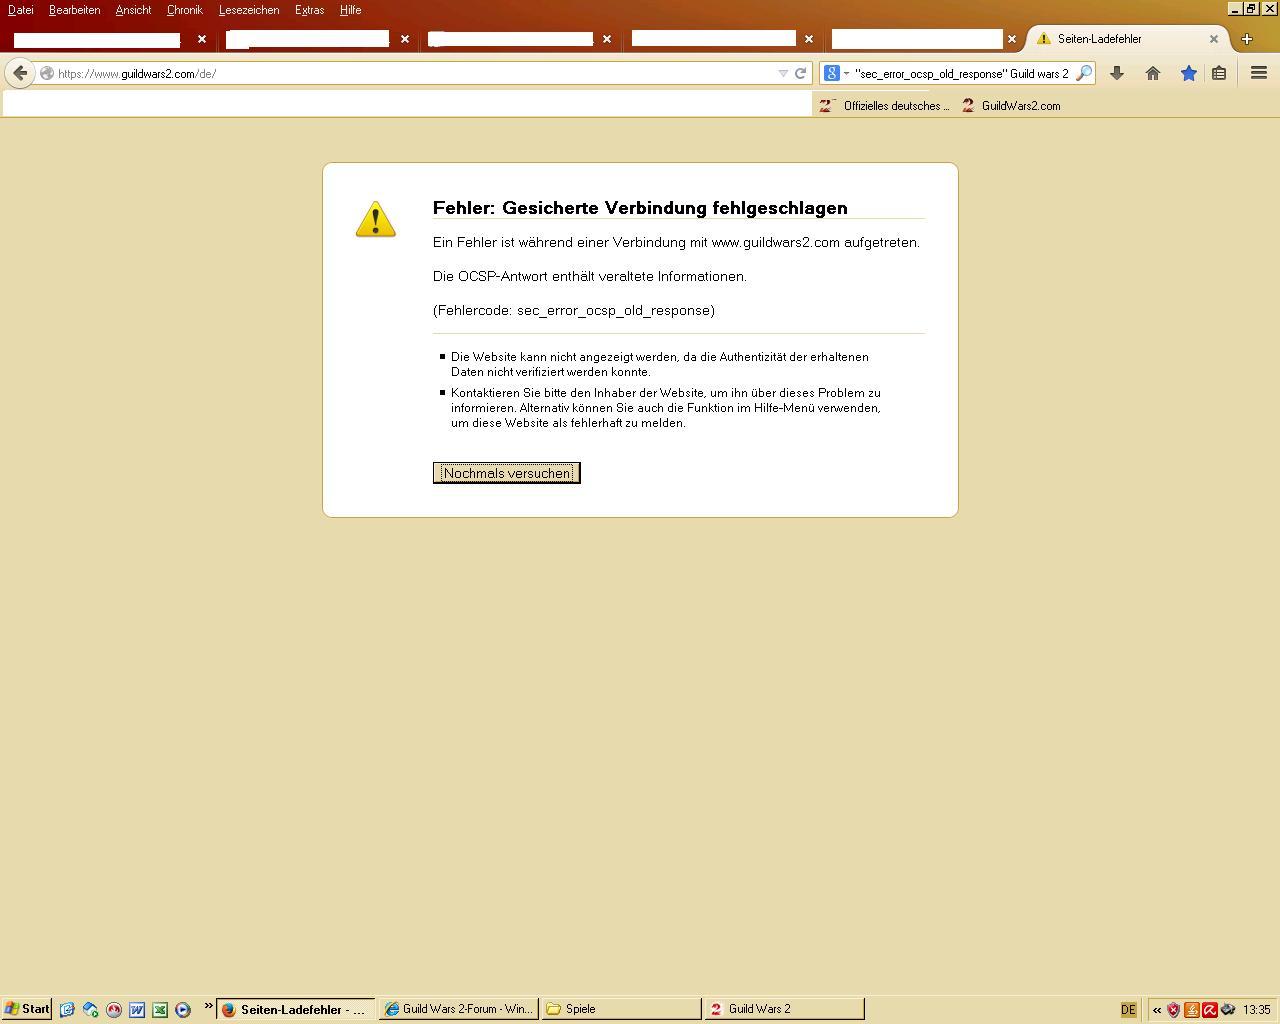This screenshot has width=1280, height=1024.
Task: Open the Ansicht menu
Action: 133,10
